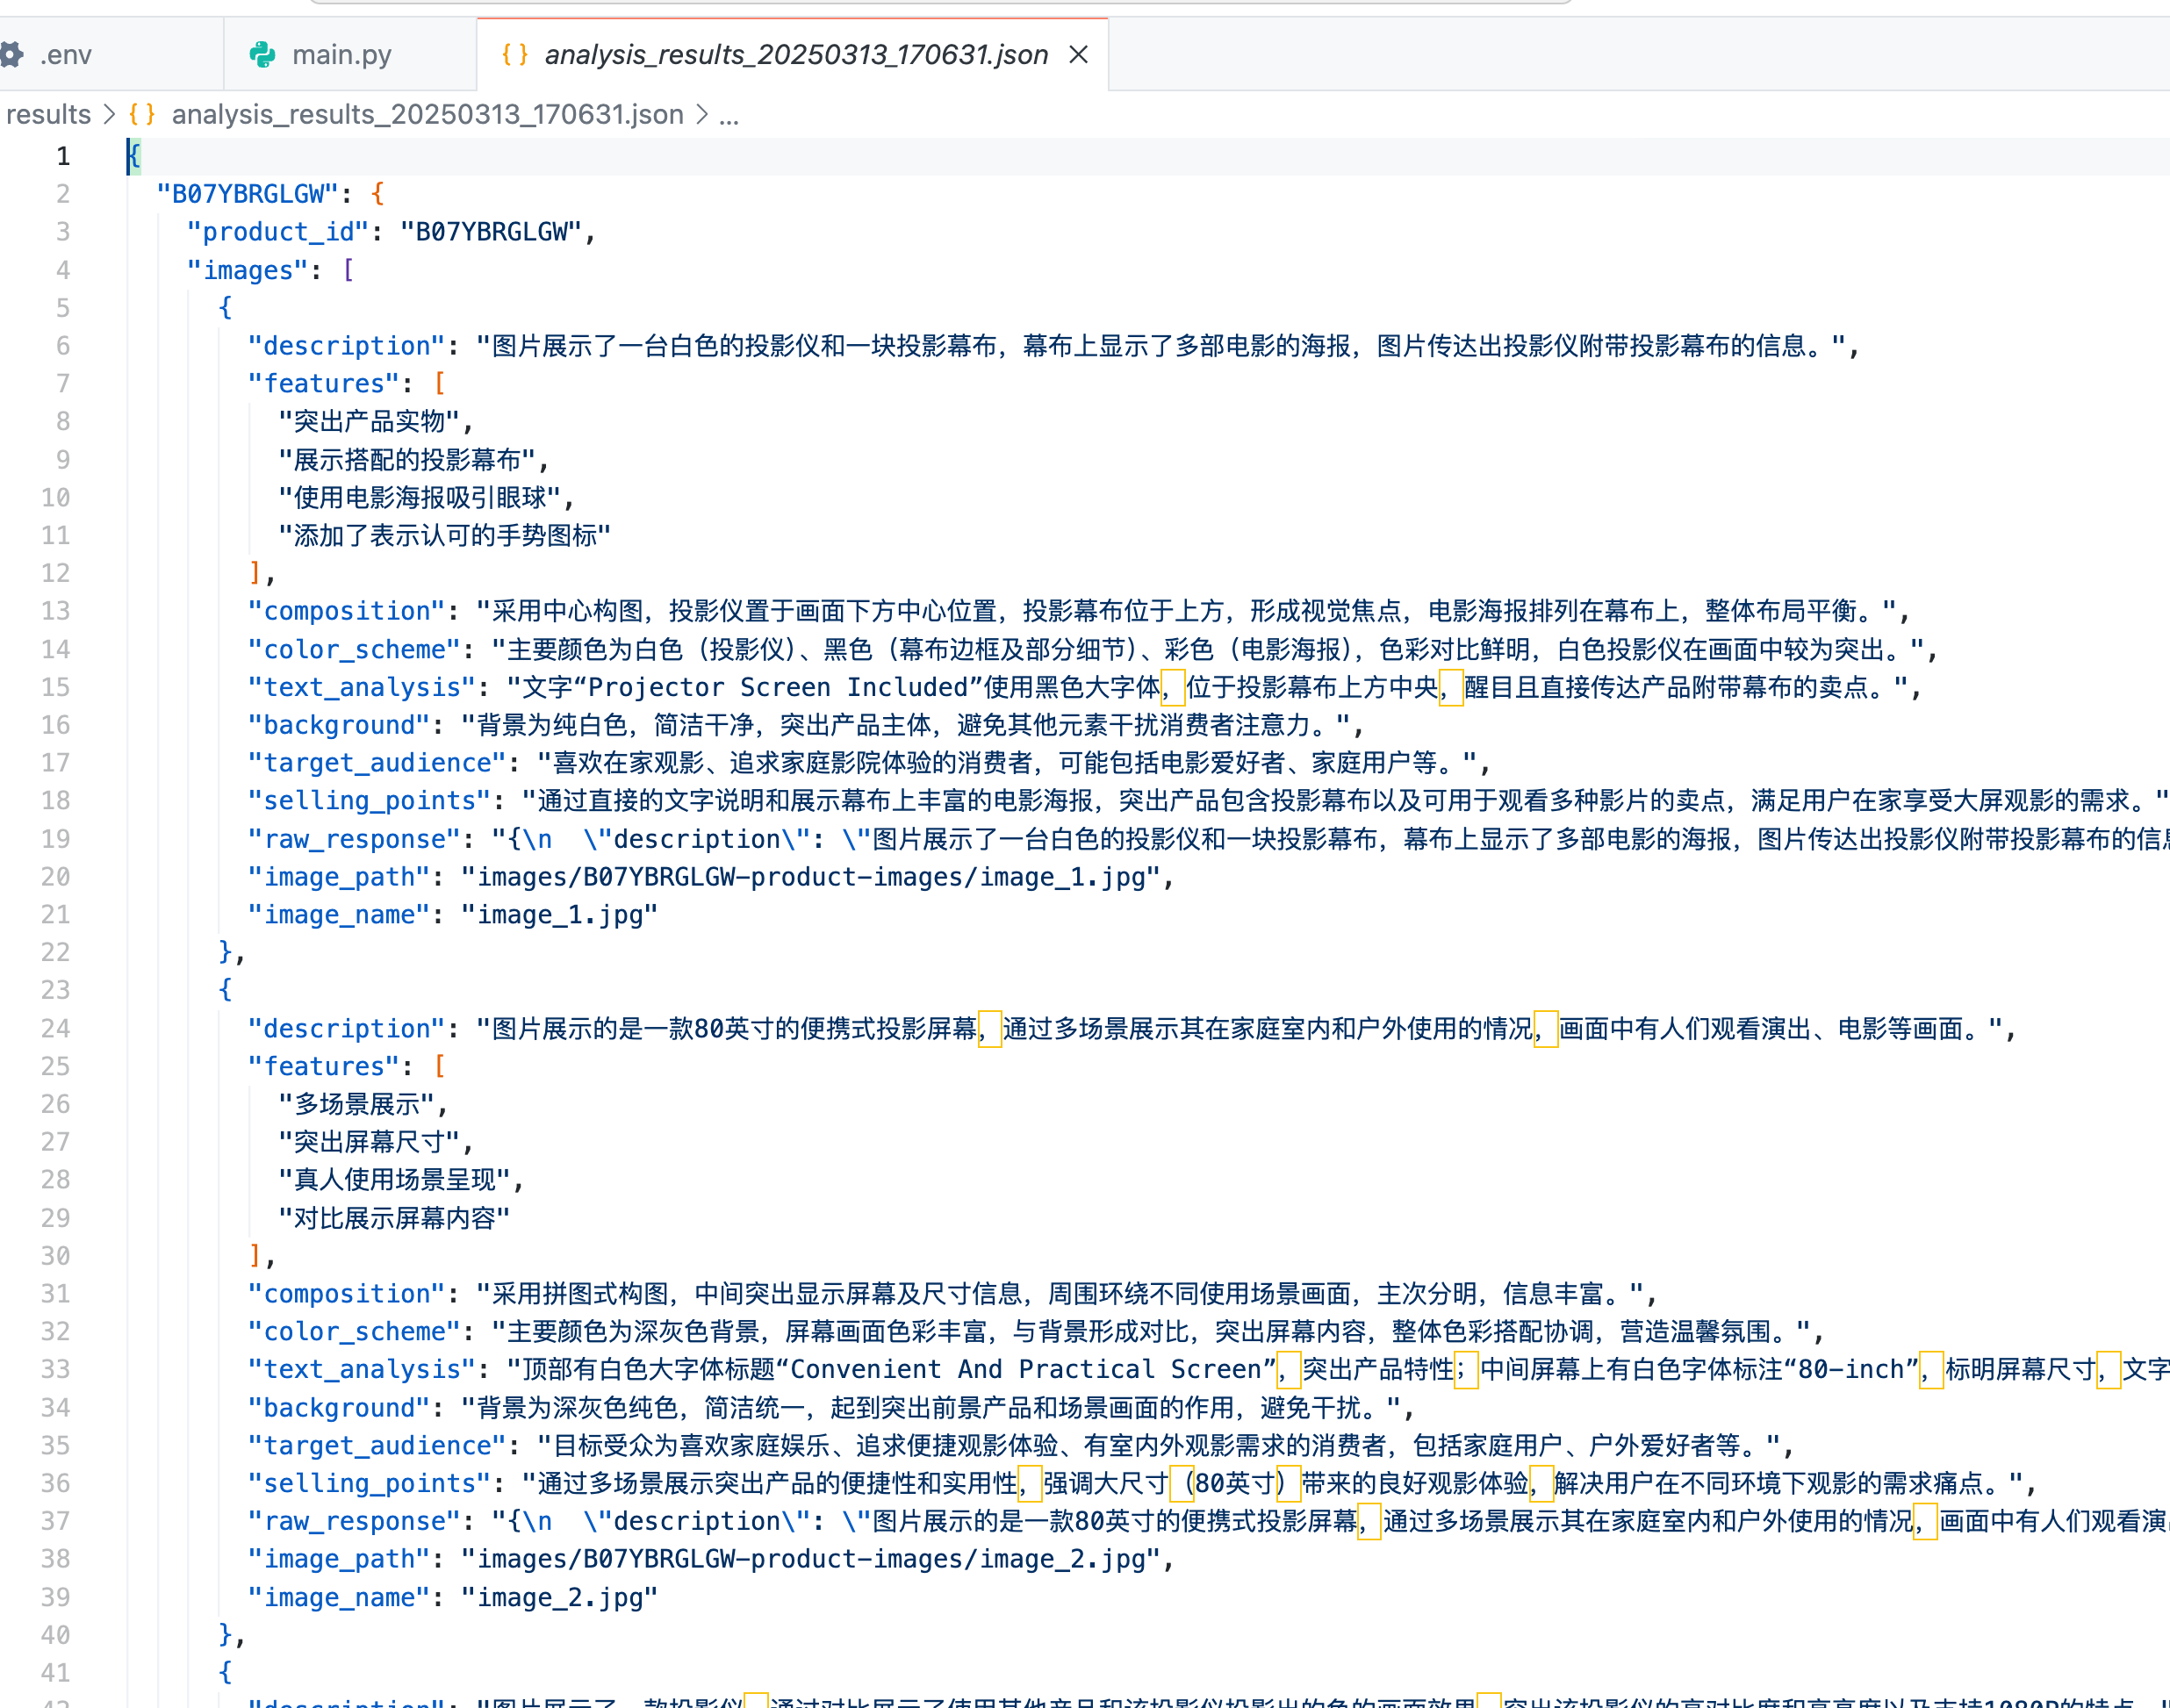The image size is (2170, 1708).
Task: Click the JSON braces icon in breadcrumb
Action: (142, 114)
